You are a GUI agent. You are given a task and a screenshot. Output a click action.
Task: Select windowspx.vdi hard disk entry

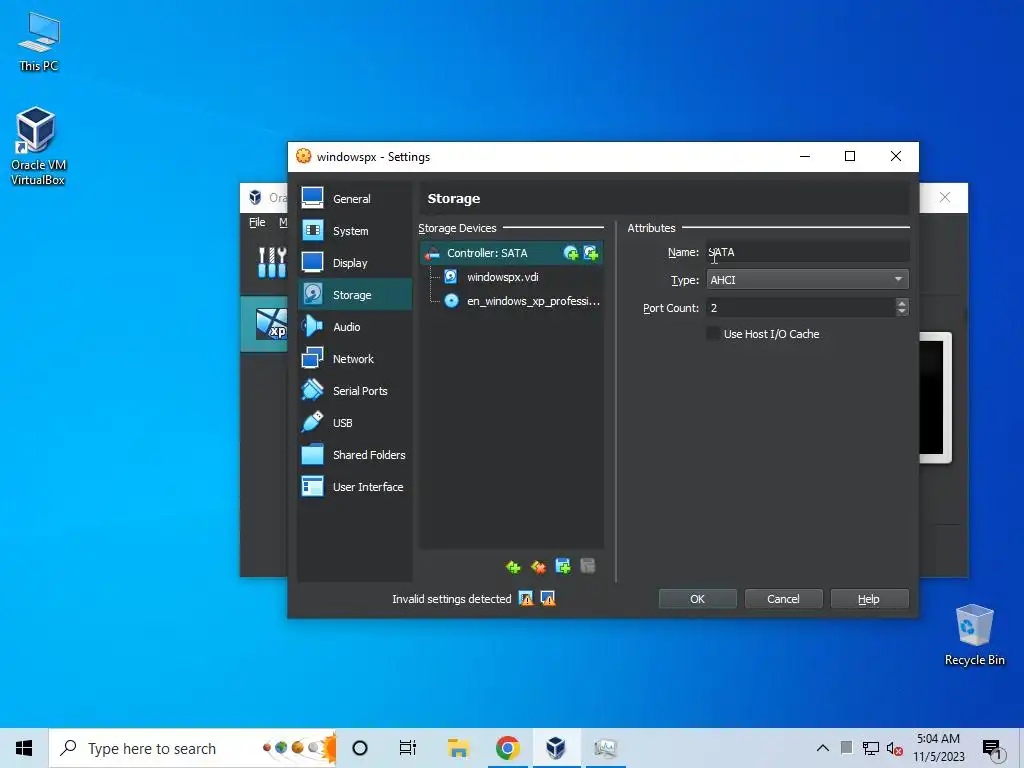tap(503, 277)
